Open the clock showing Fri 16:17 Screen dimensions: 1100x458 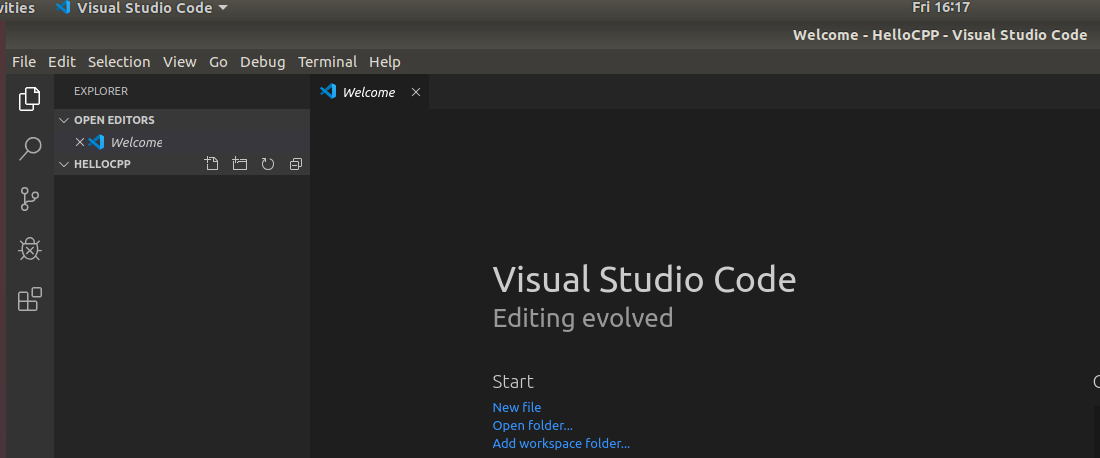pos(941,8)
